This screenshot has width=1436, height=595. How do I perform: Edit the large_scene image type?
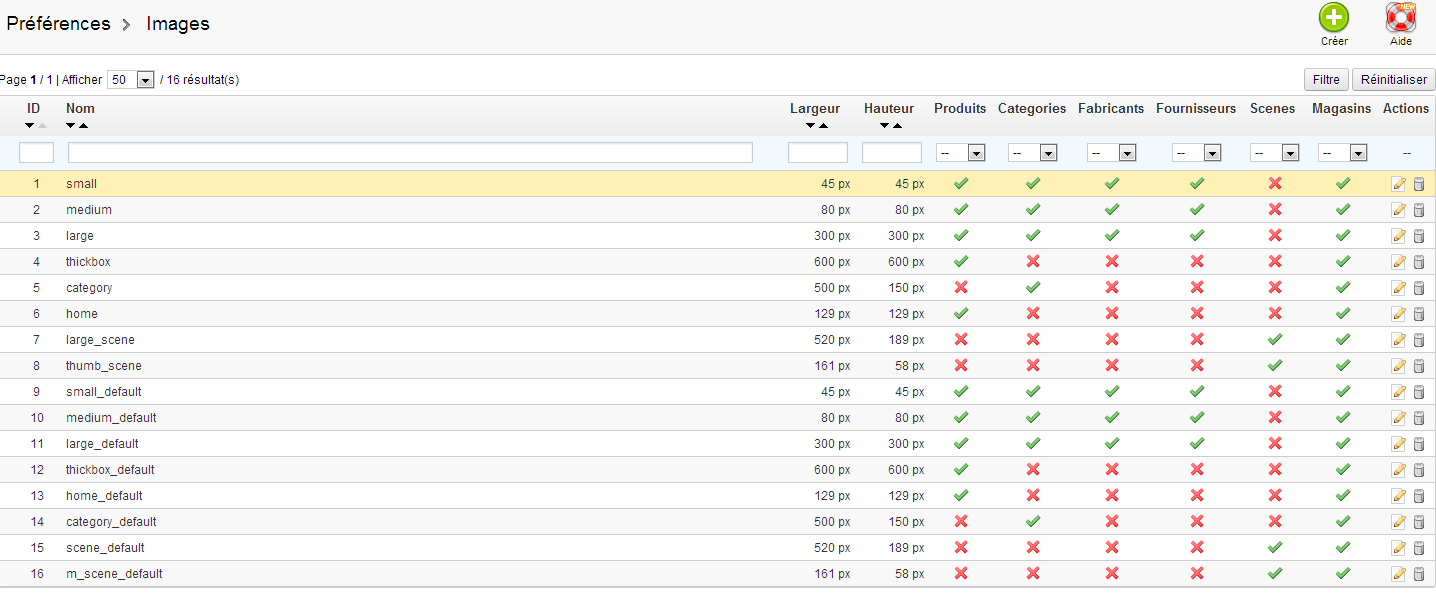(x=1399, y=340)
